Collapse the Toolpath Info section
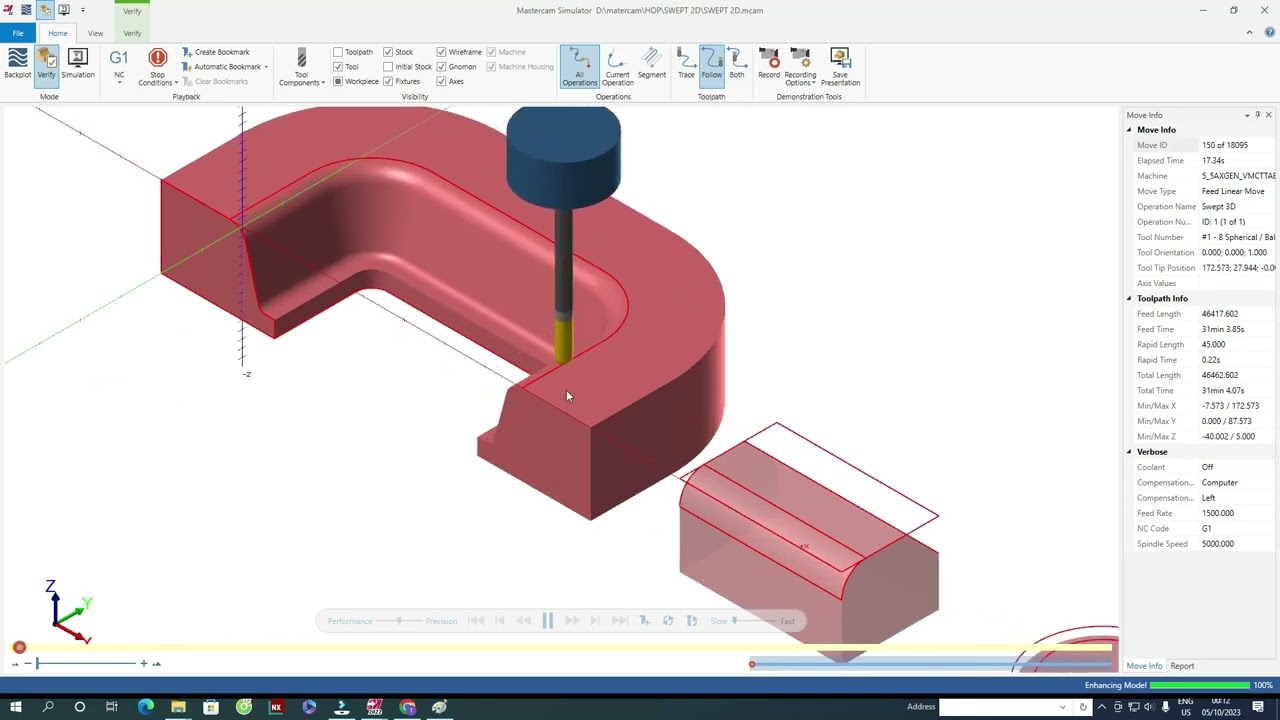Screen dimensions: 1280x720 click(1130, 299)
